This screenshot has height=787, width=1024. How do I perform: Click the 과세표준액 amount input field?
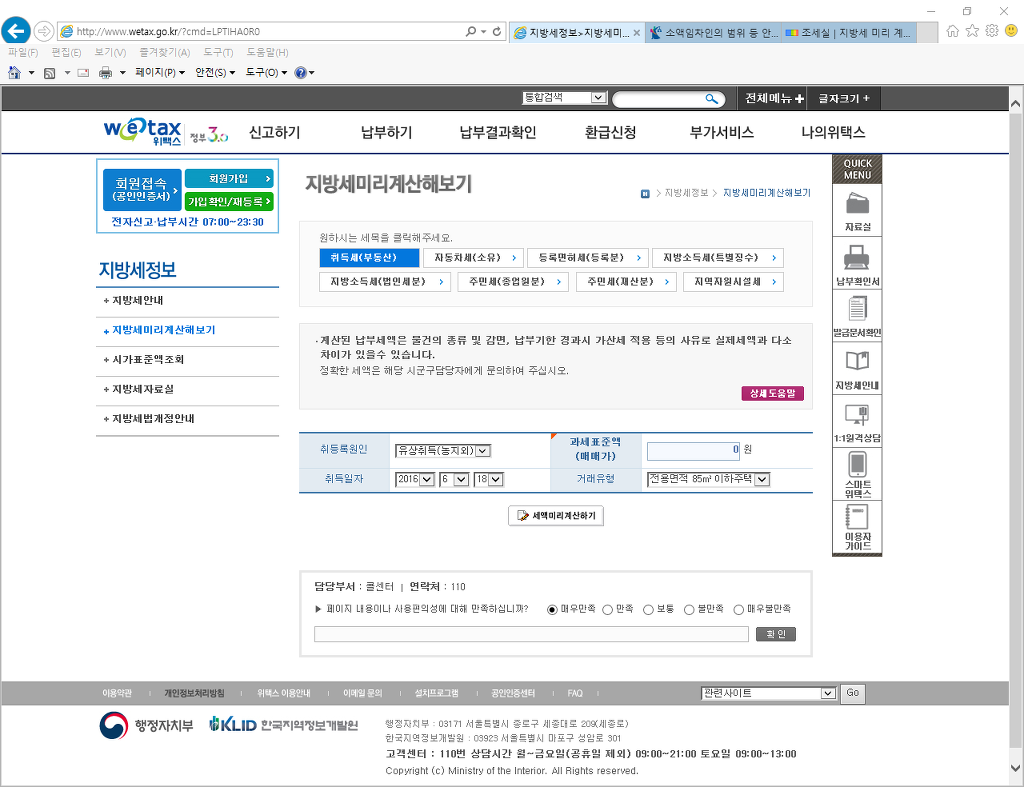pyautogui.click(x=693, y=450)
